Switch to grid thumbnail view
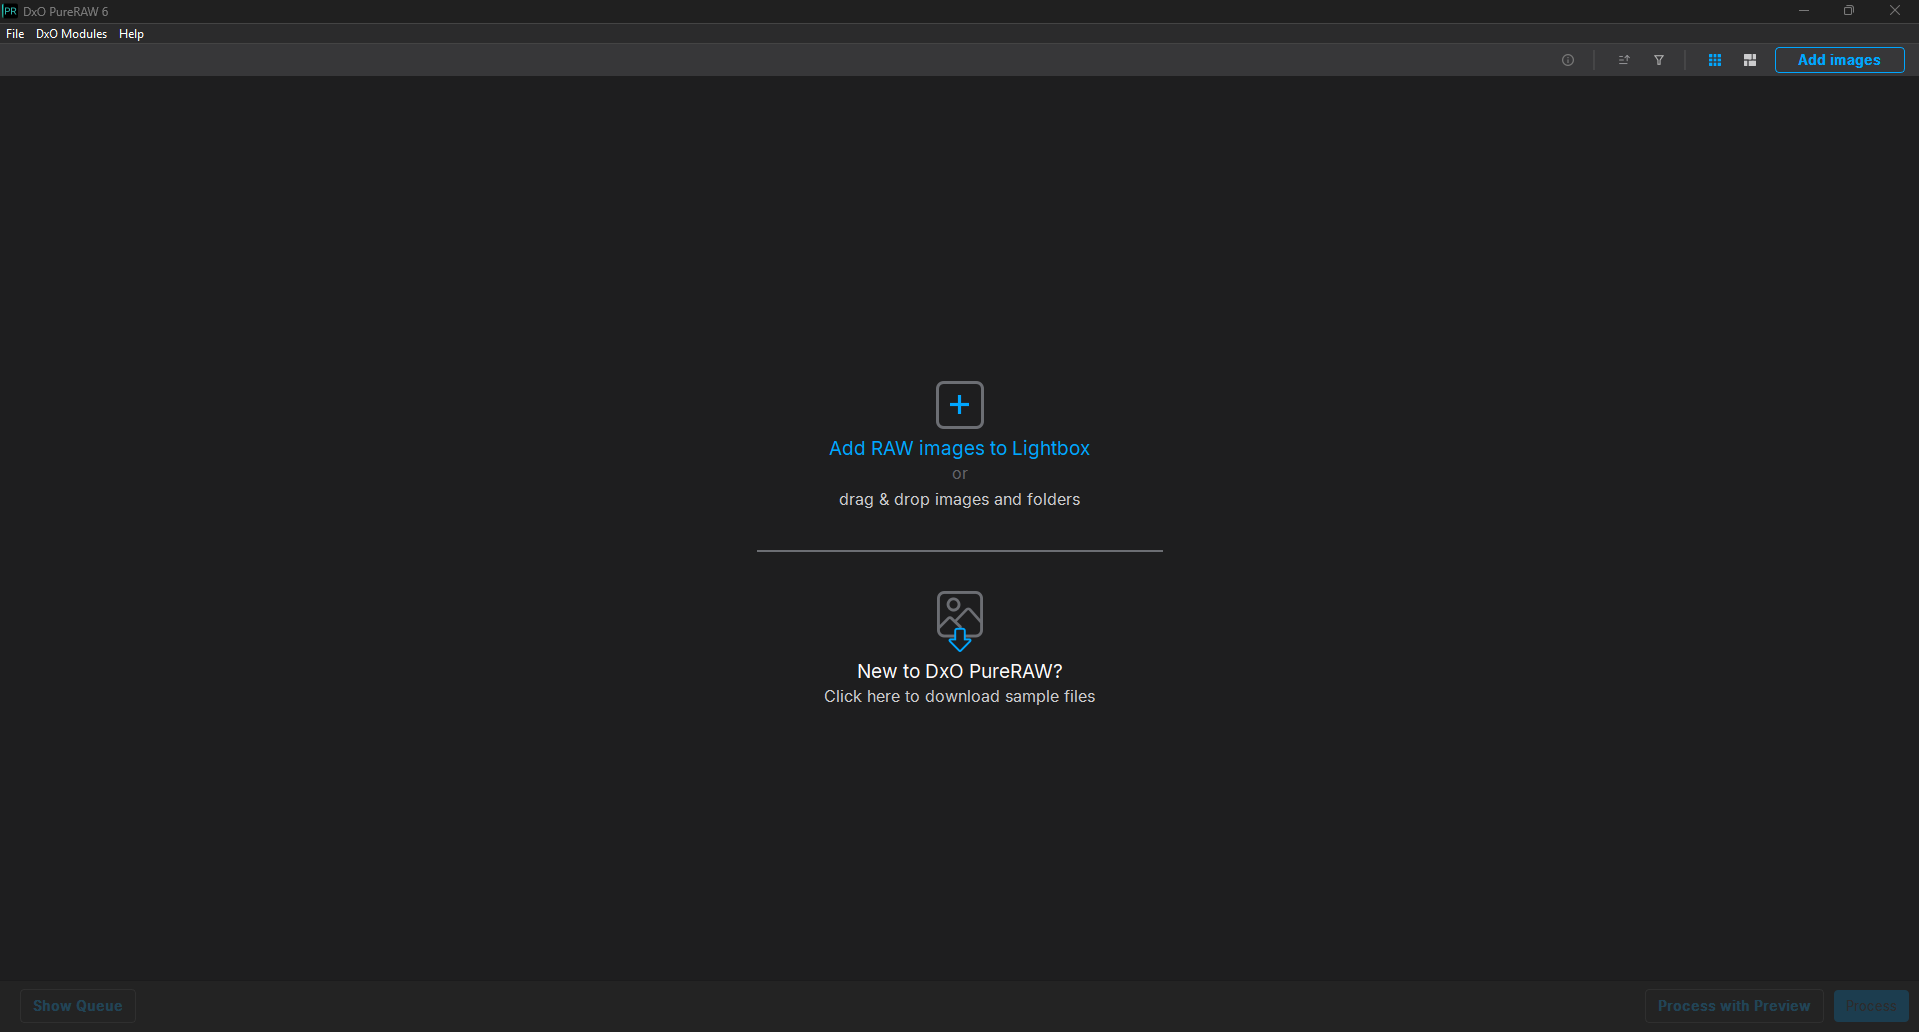This screenshot has height=1032, width=1919. point(1715,60)
